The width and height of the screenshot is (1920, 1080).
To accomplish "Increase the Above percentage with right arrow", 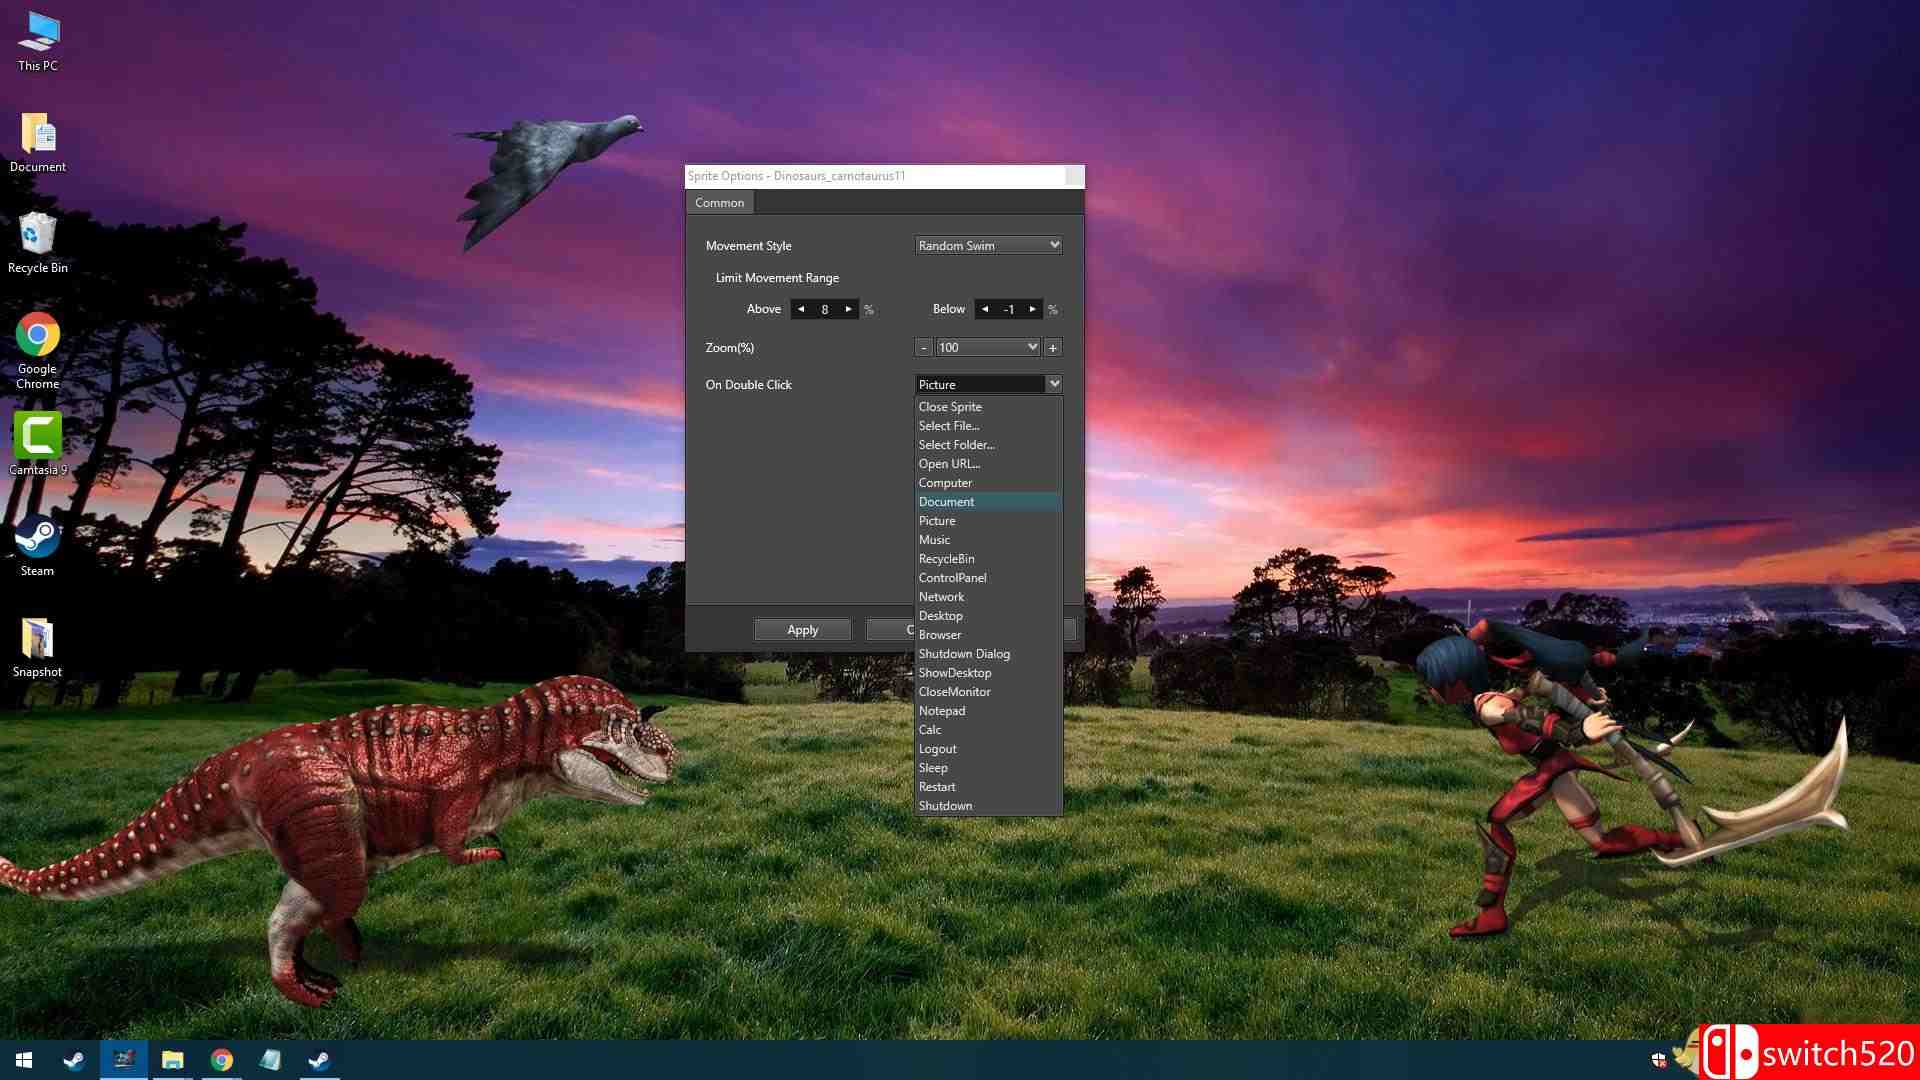I will pos(849,309).
